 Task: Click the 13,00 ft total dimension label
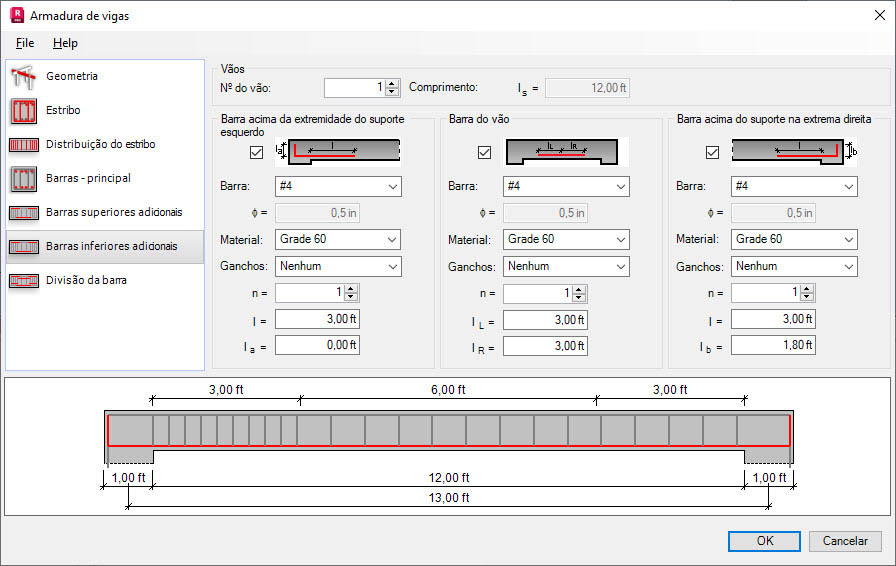coord(449,498)
